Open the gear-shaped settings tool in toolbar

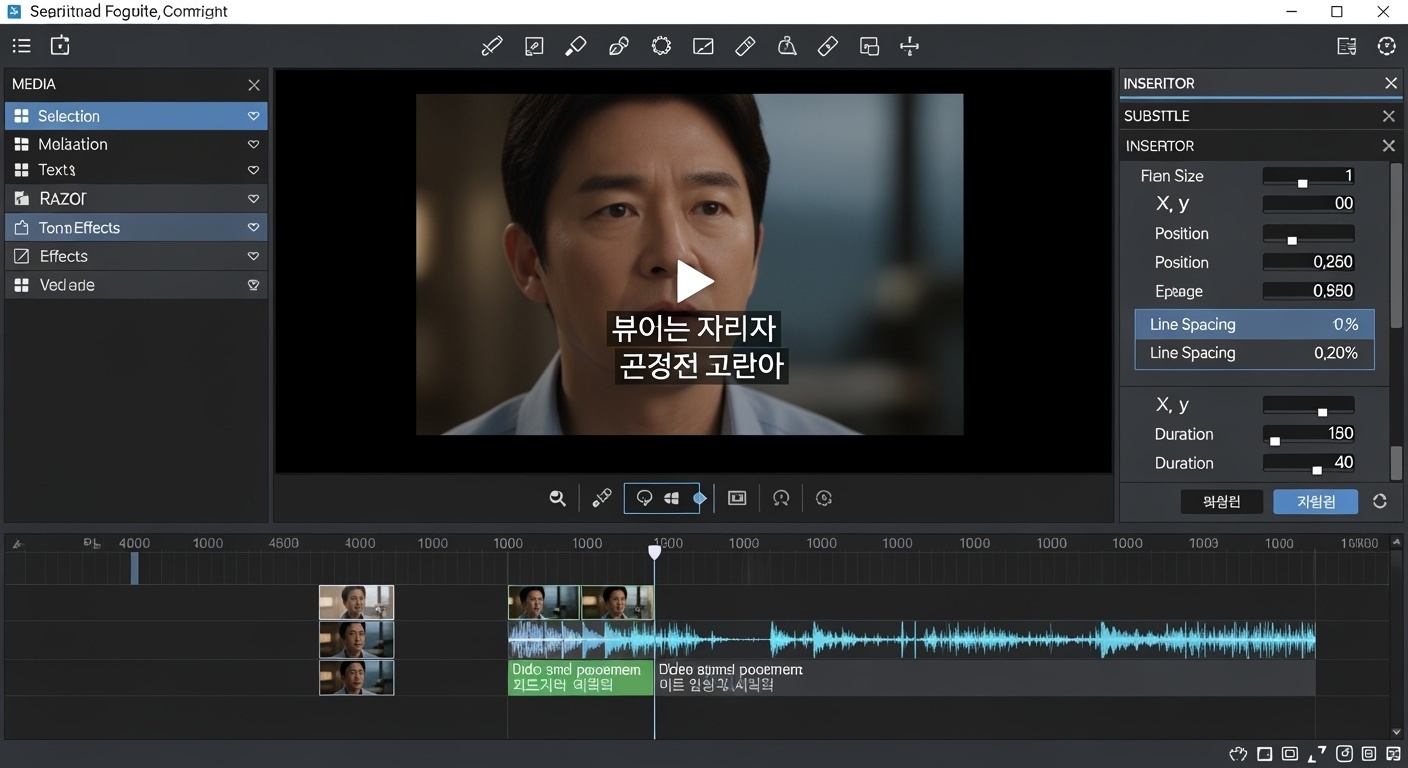(x=661, y=46)
